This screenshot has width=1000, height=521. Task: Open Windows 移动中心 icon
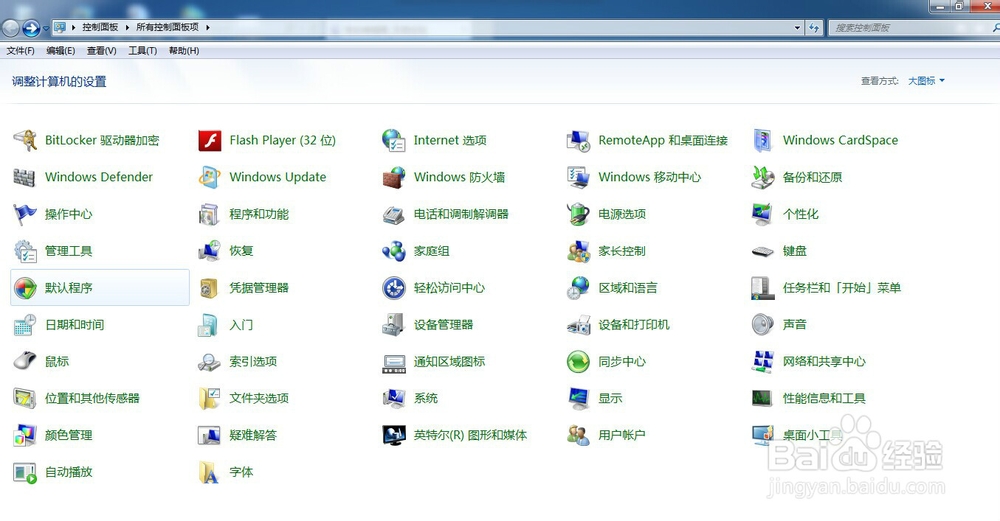tap(578, 177)
